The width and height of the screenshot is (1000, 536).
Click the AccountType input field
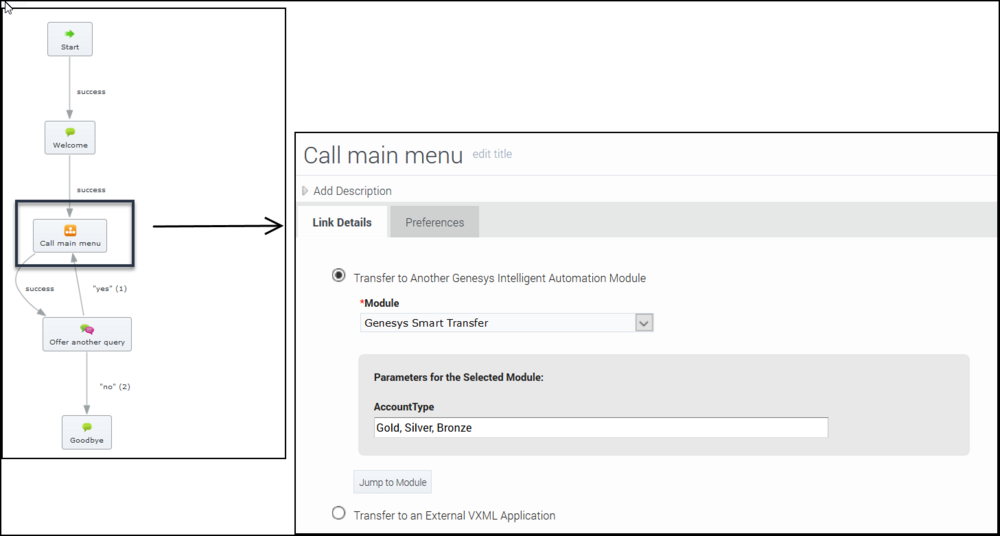click(x=601, y=428)
